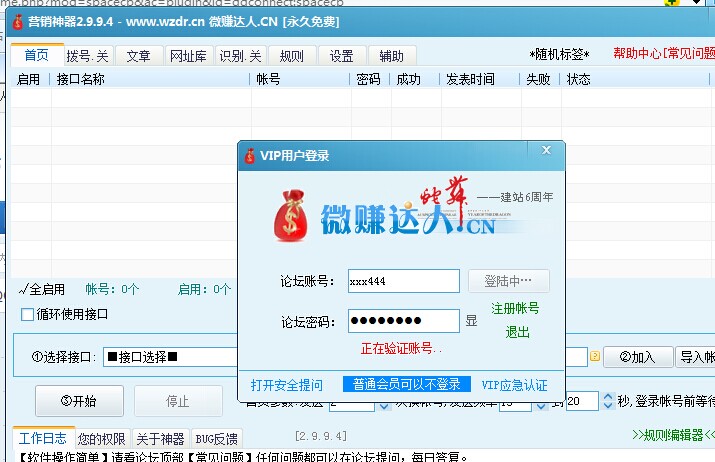Select the 网址库 tab

coord(188,56)
